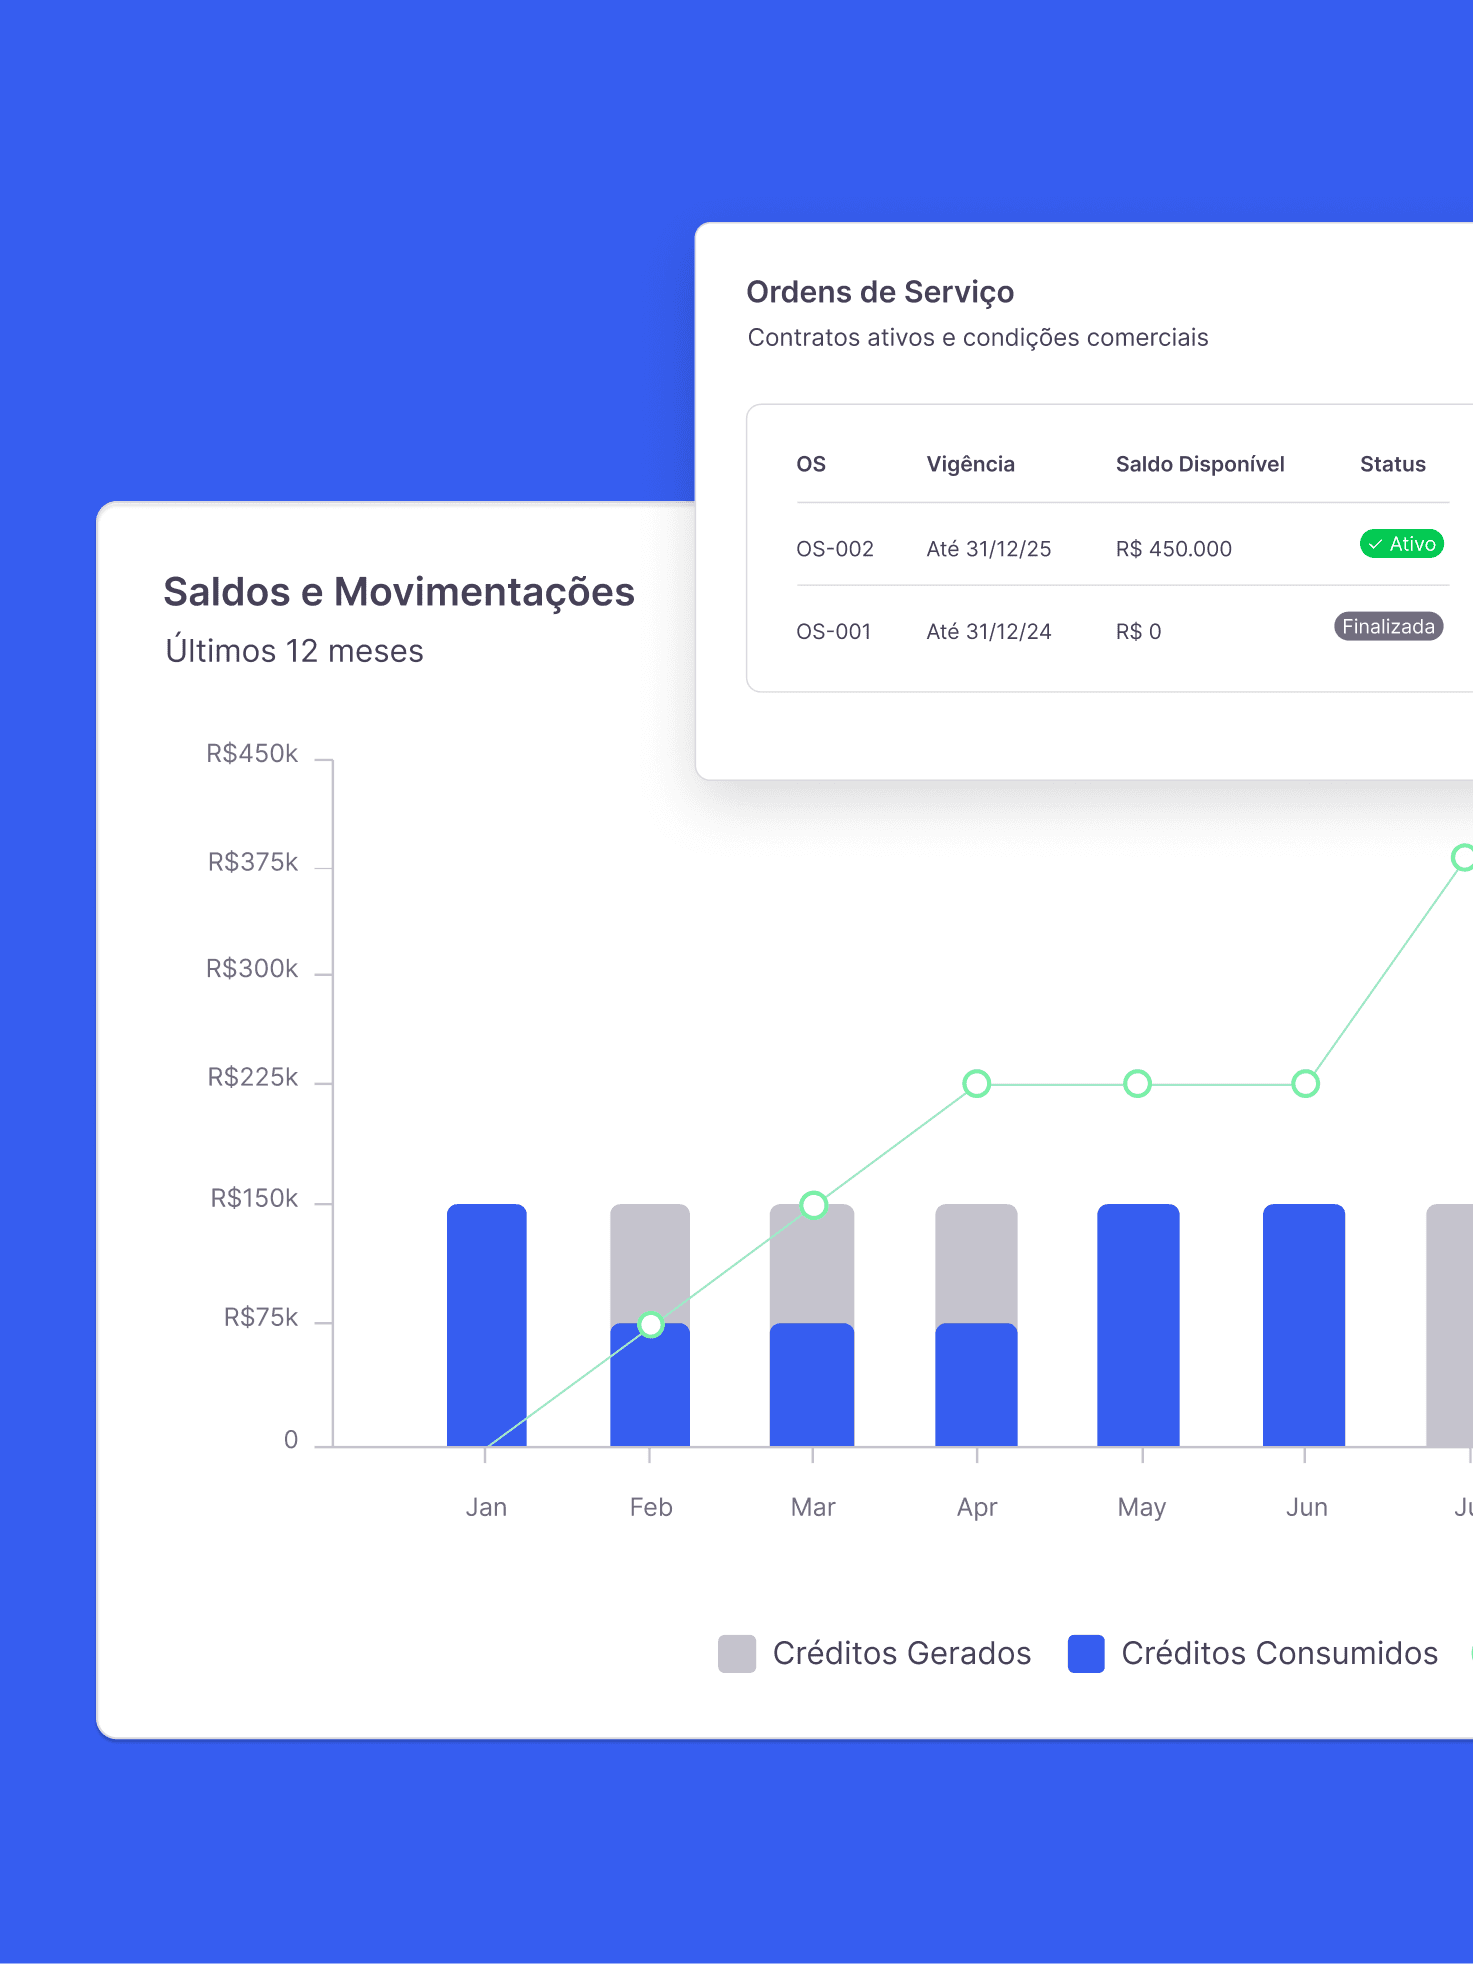
Task: Click 'Contratos ativos e condições comerciais' subtitle
Action: click(x=978, y=338)
